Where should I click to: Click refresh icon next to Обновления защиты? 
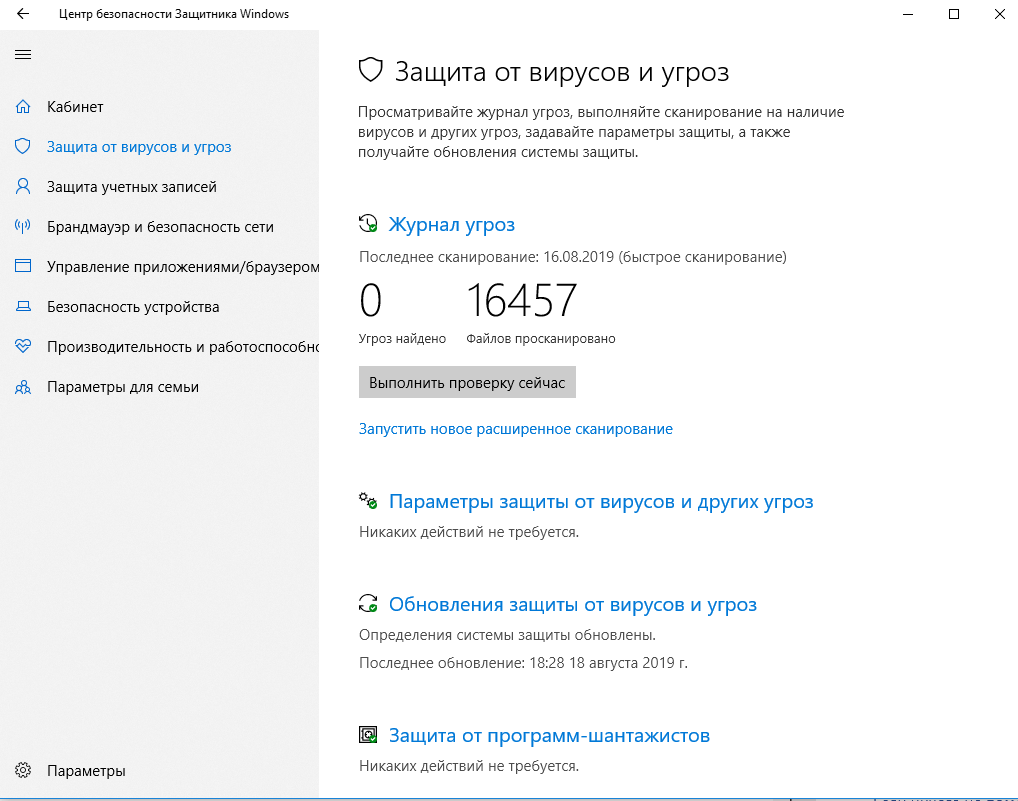click(368, 604)
